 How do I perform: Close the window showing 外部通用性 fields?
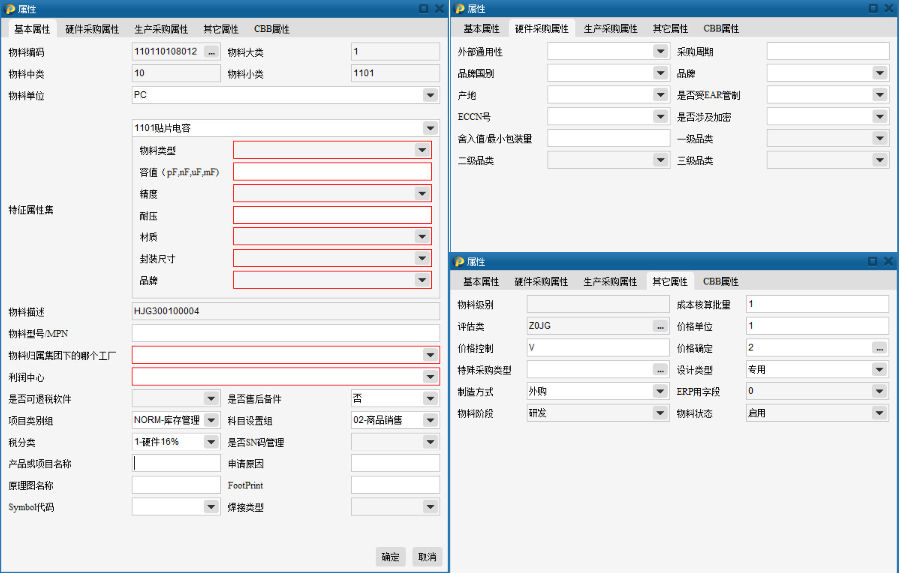(889, 8)
